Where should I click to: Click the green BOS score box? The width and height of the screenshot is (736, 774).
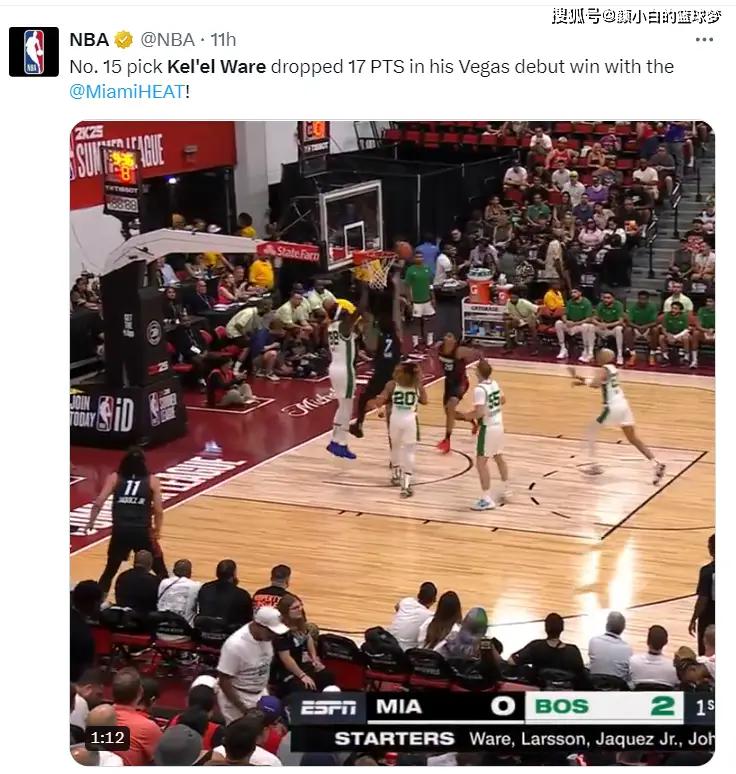click(604, 707)
